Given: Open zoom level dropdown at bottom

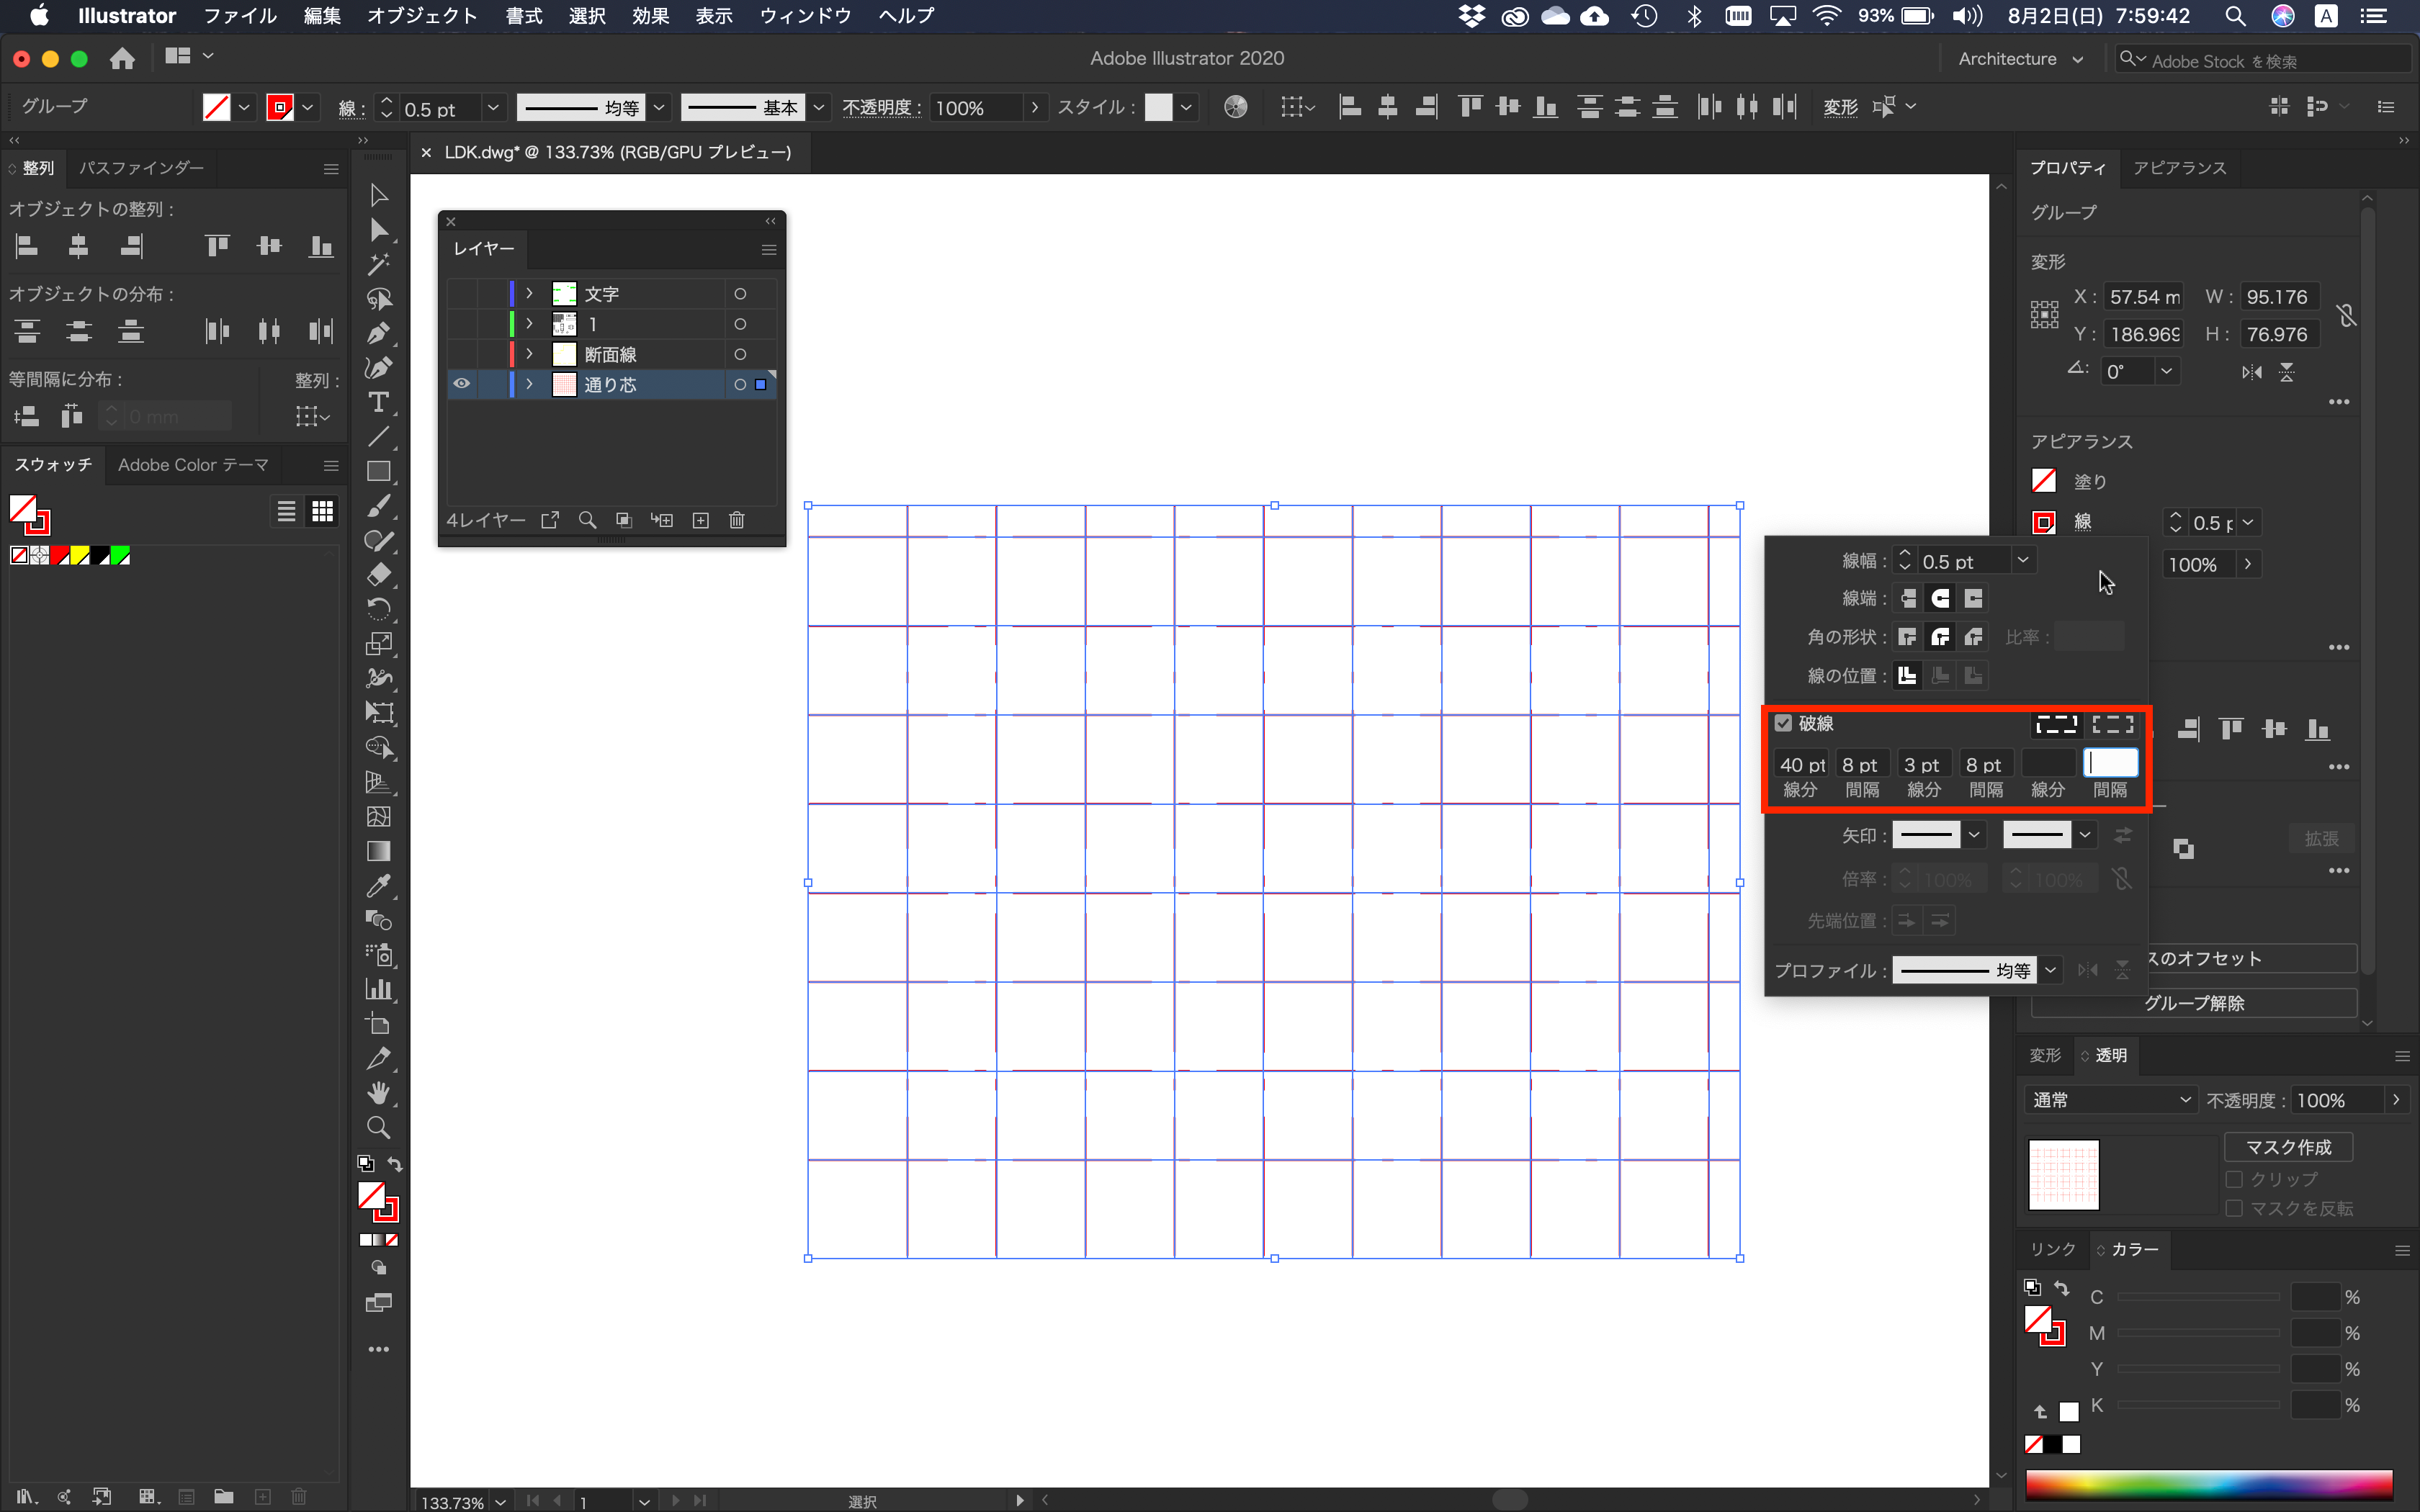Looking at the screenshot, I should point(500,1501).
